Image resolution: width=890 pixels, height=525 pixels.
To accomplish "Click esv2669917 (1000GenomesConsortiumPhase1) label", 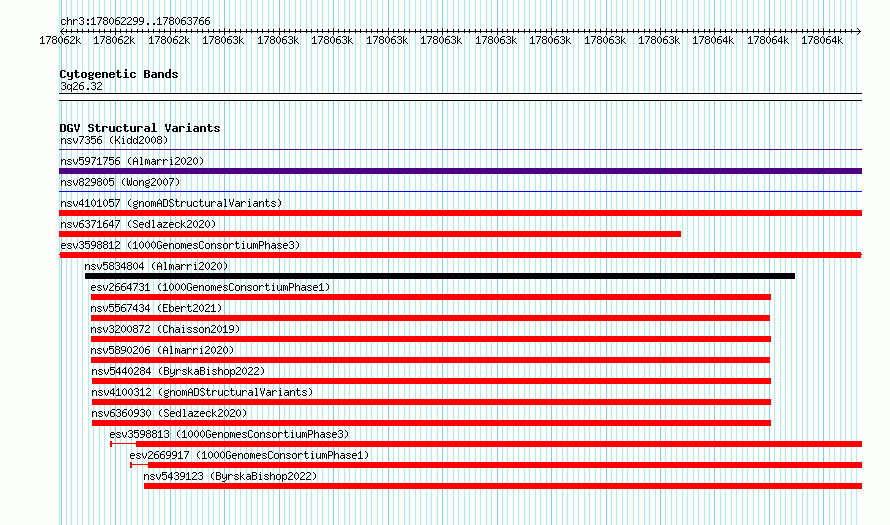I will pyautogui.click(x=249, y=455).
